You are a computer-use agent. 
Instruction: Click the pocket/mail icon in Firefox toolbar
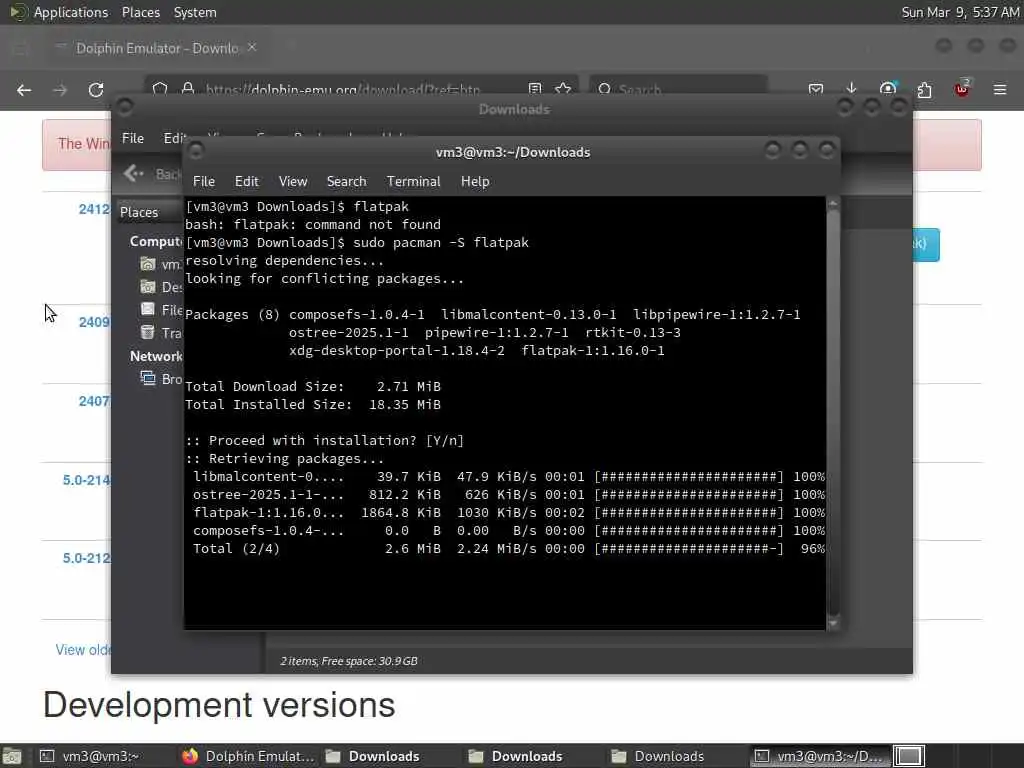[816, 89]
